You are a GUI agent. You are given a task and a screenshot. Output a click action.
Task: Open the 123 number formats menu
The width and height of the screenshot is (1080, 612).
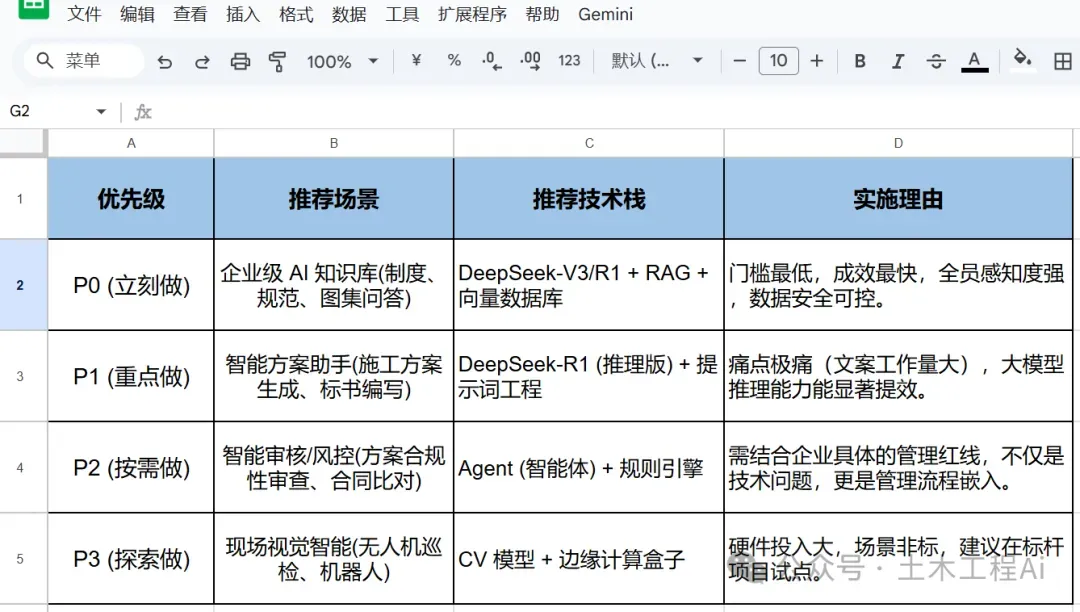point(569,61)
